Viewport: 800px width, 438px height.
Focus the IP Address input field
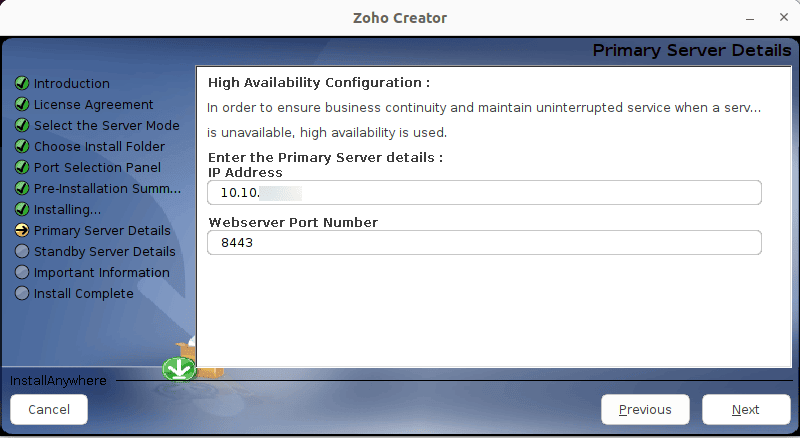(484, 192)
